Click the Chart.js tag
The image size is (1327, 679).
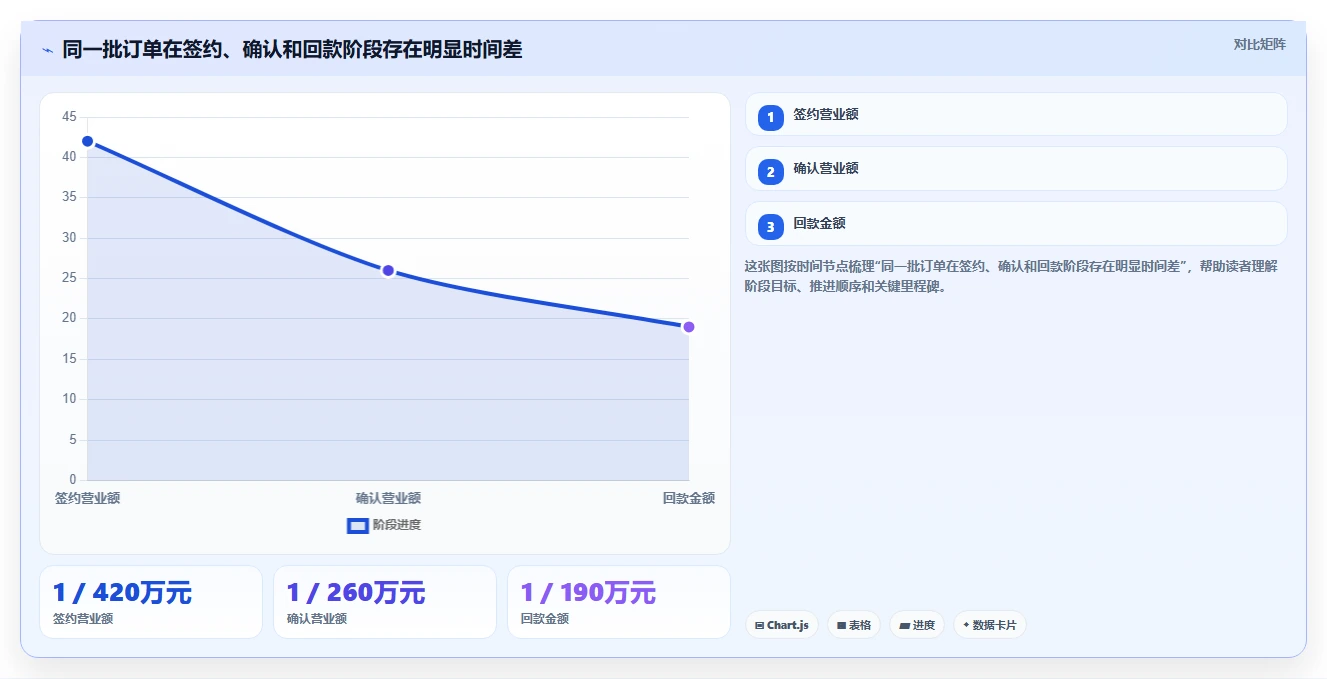(782, 625)
